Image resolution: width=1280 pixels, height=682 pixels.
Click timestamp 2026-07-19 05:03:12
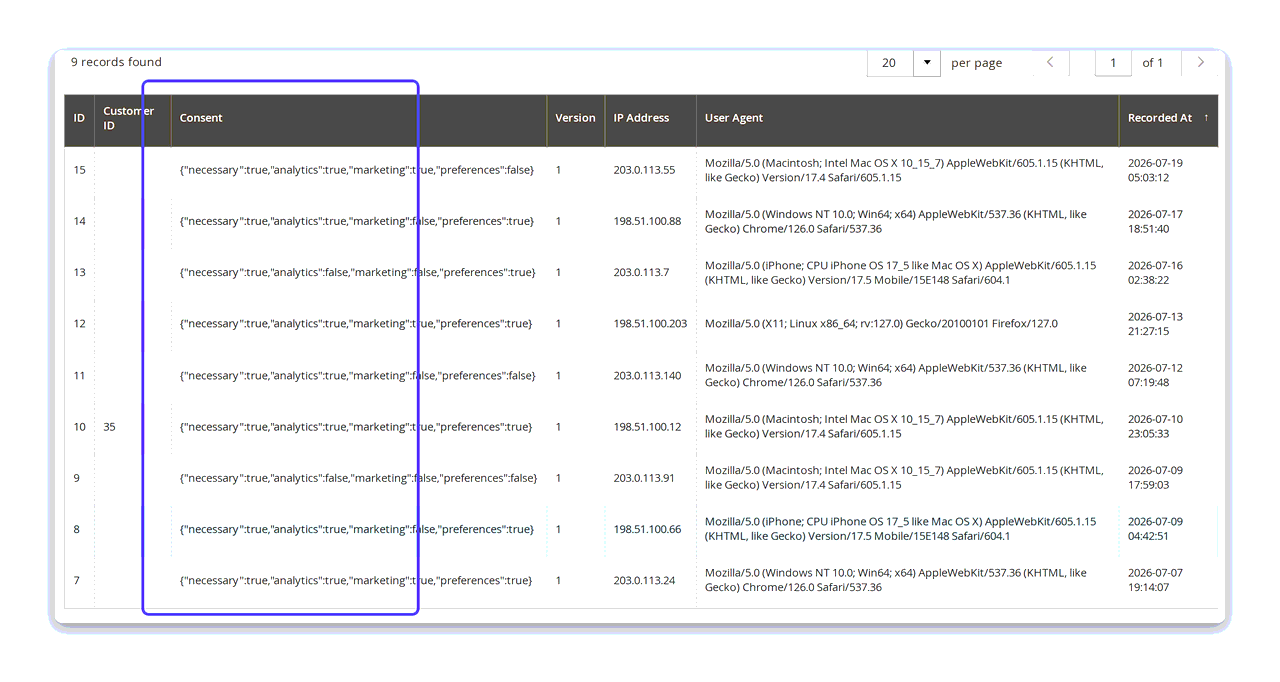pyautogui.click(x=1155, y=170)
